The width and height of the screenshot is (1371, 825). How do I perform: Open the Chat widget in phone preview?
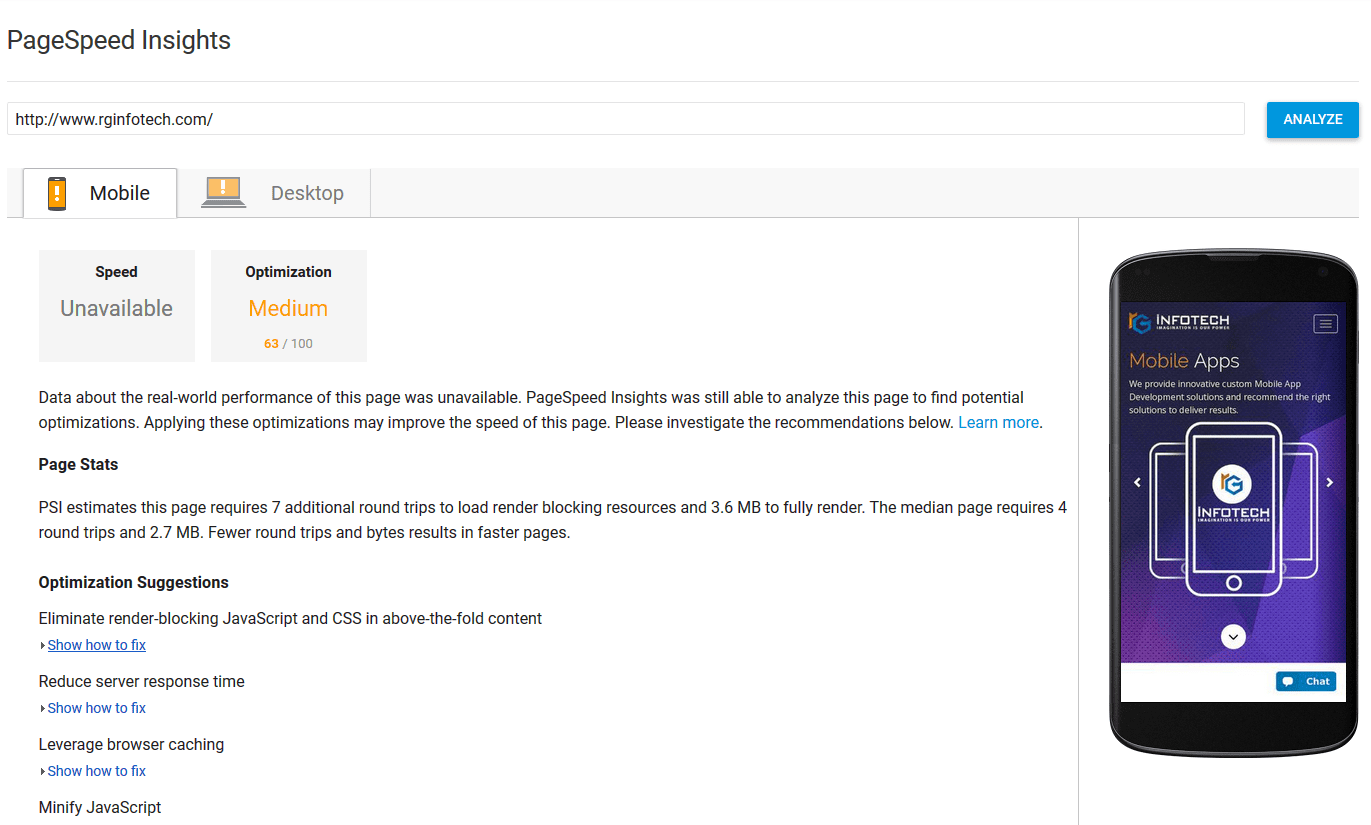click(x=1306, y=681)
